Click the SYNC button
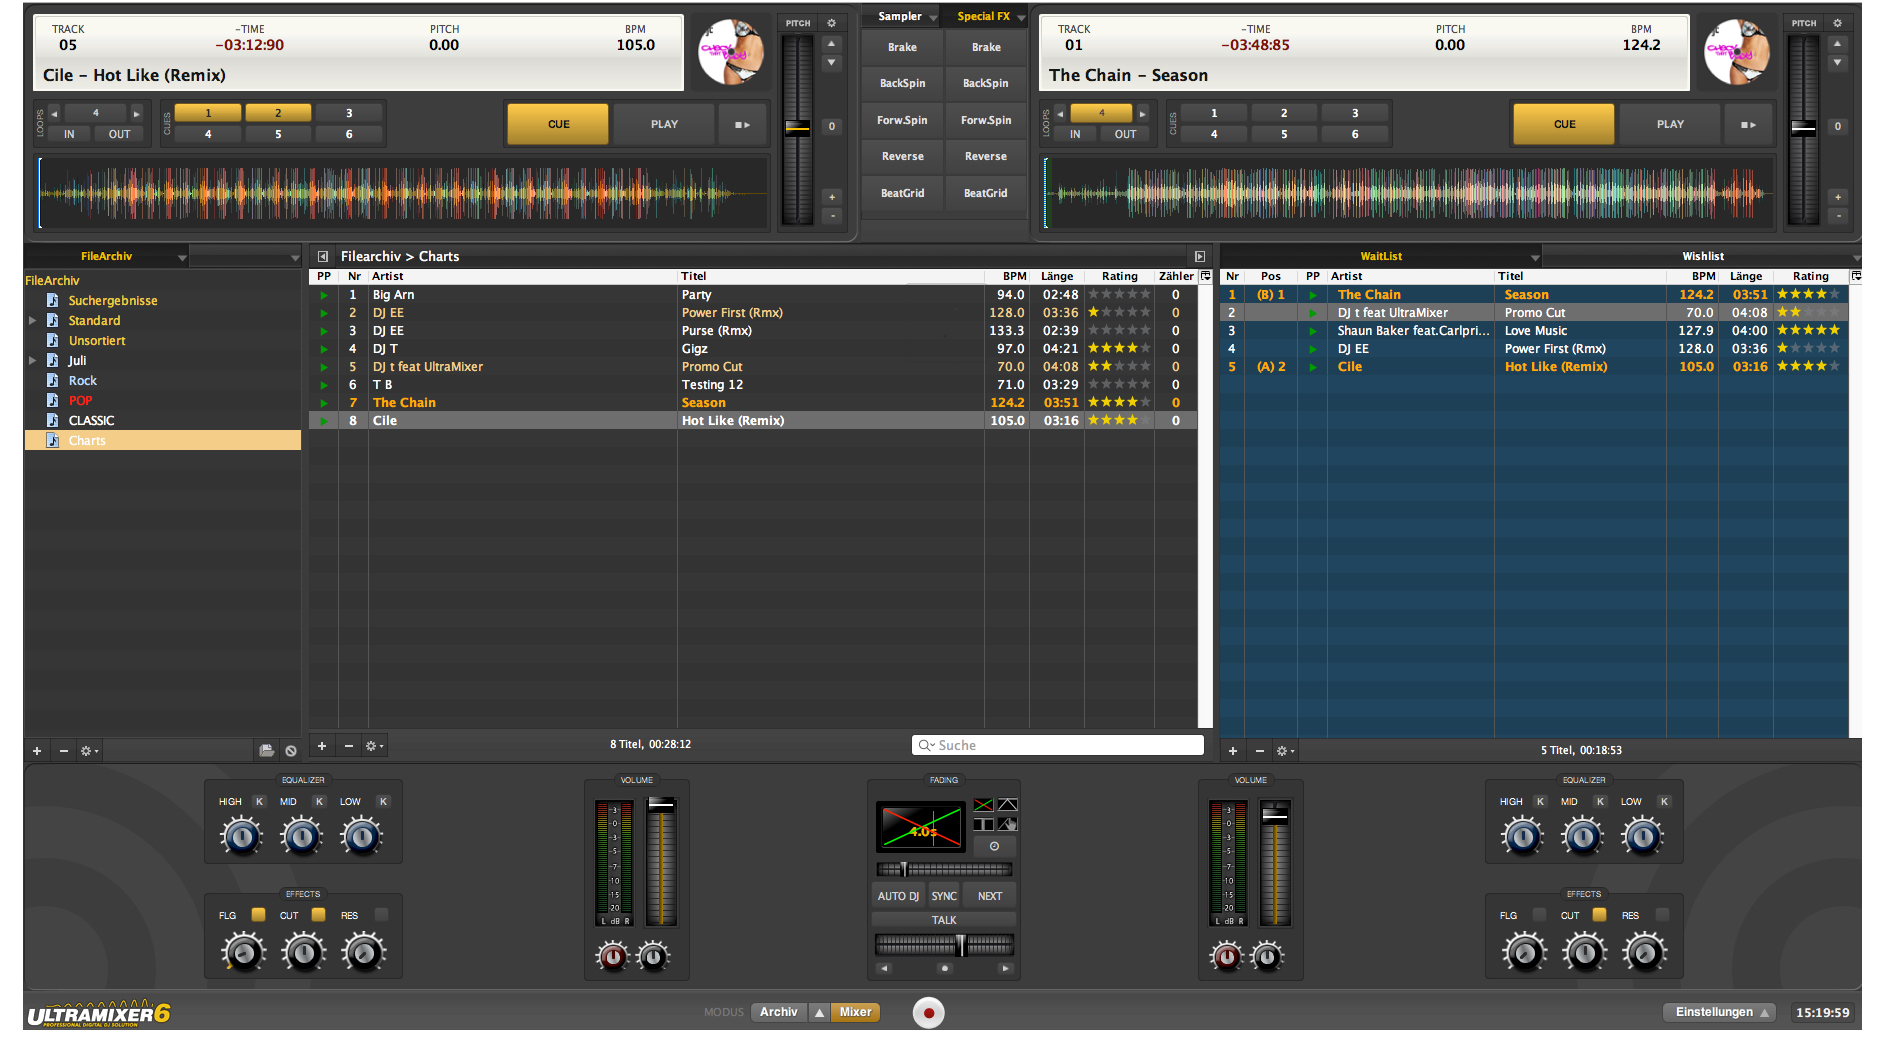 click(x=944, y=897)
